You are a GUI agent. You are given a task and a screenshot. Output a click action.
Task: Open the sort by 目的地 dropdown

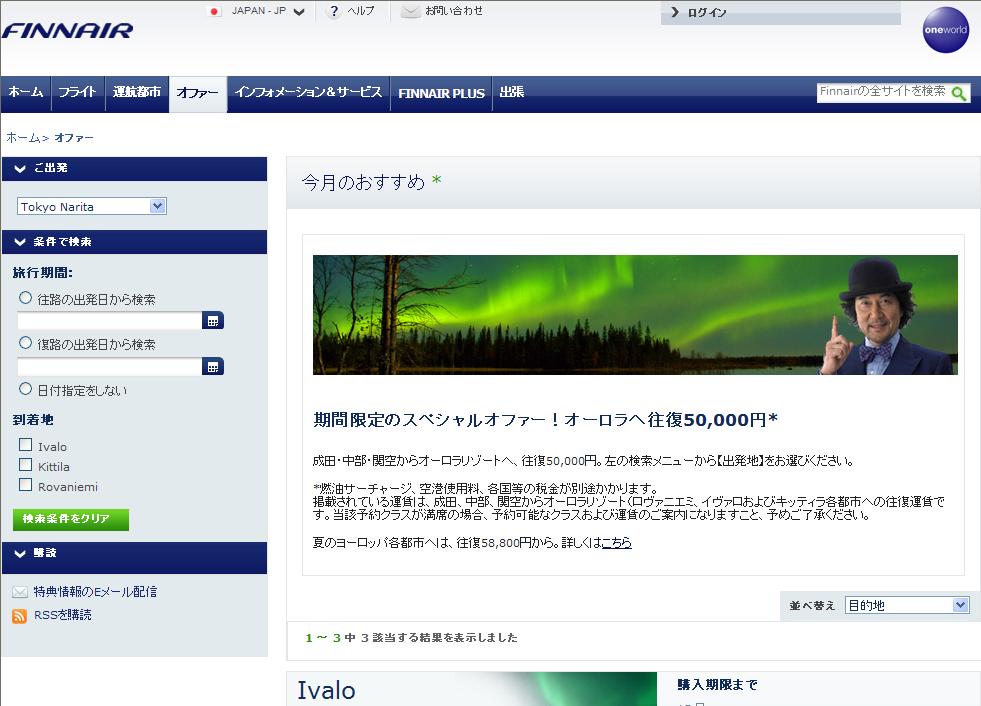907,605
